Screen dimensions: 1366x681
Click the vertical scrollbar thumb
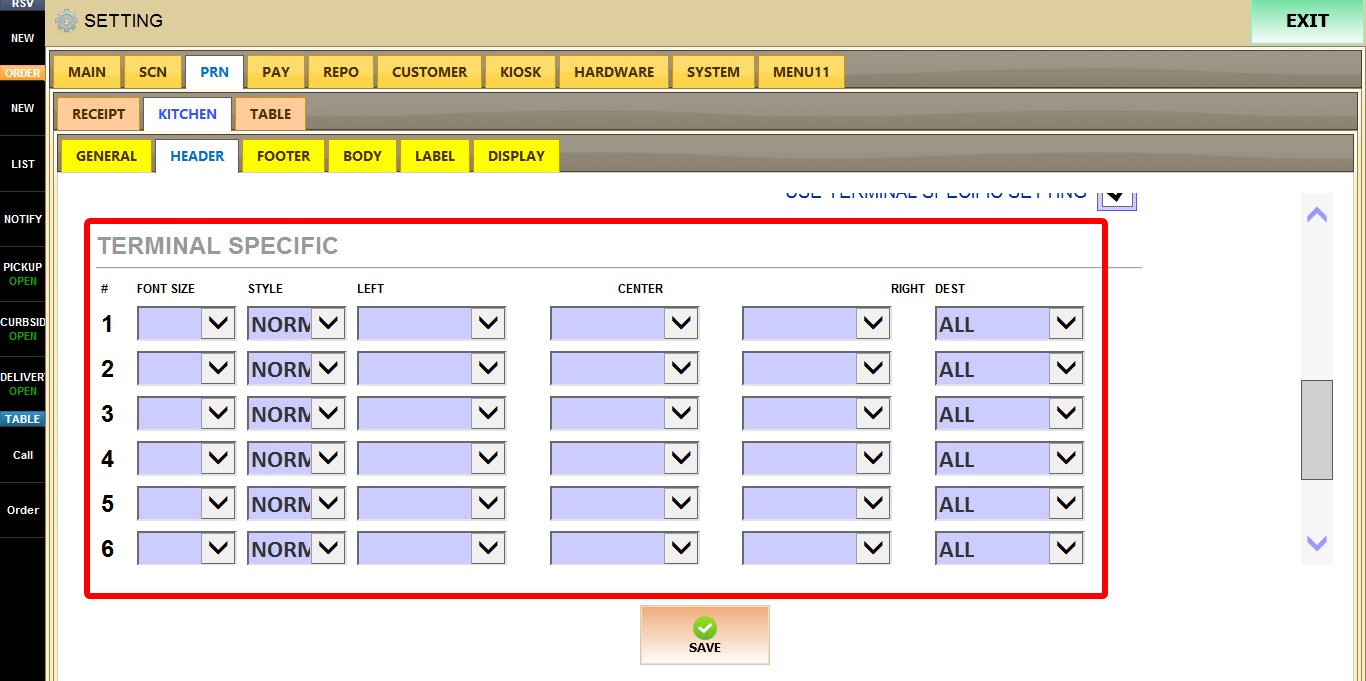click(x=1317, y=430)
